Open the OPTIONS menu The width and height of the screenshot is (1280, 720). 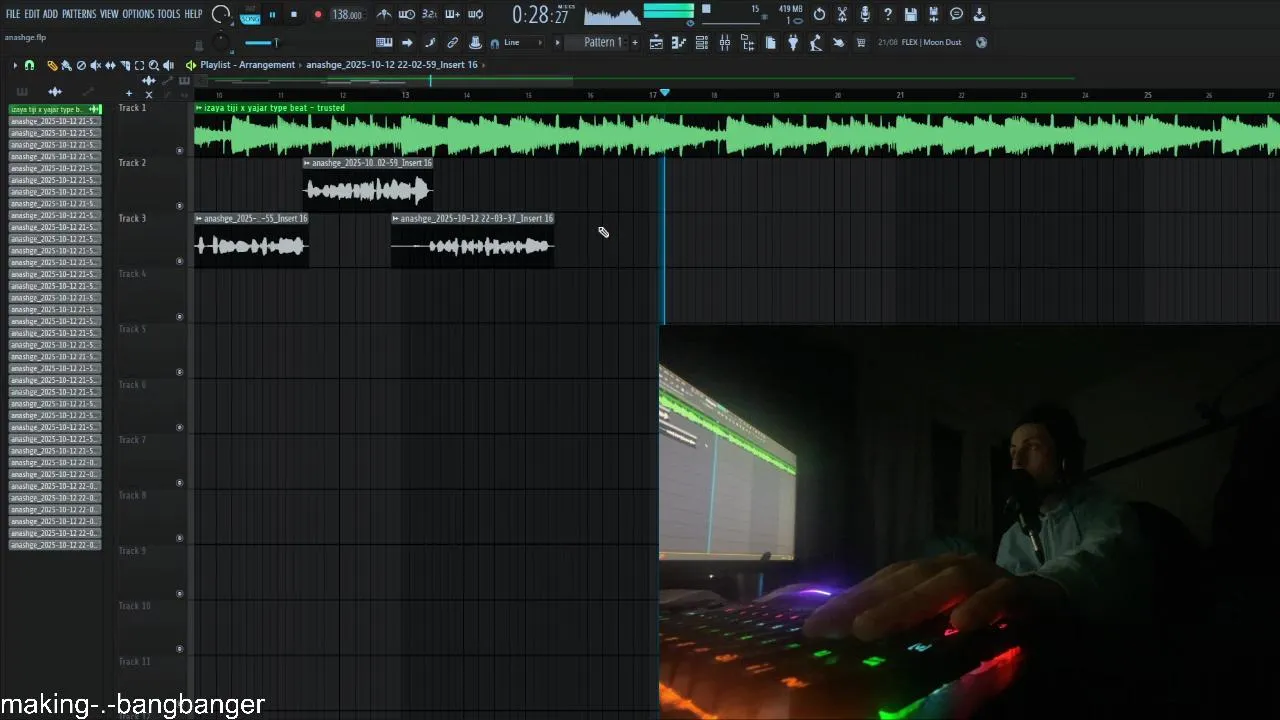pos(138,14)
